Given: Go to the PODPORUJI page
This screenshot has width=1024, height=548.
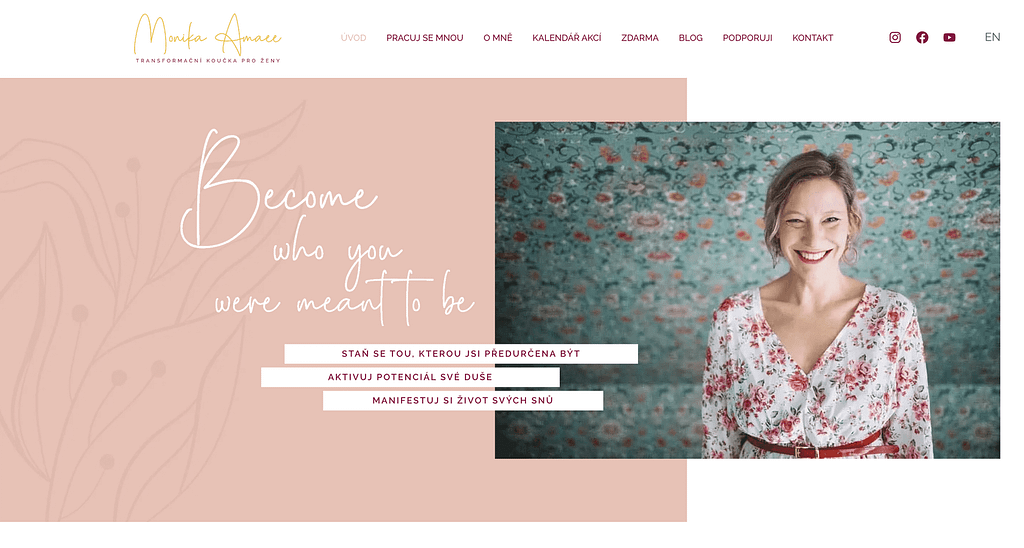Looking at the screenshot, I should (x=747, y=38).
